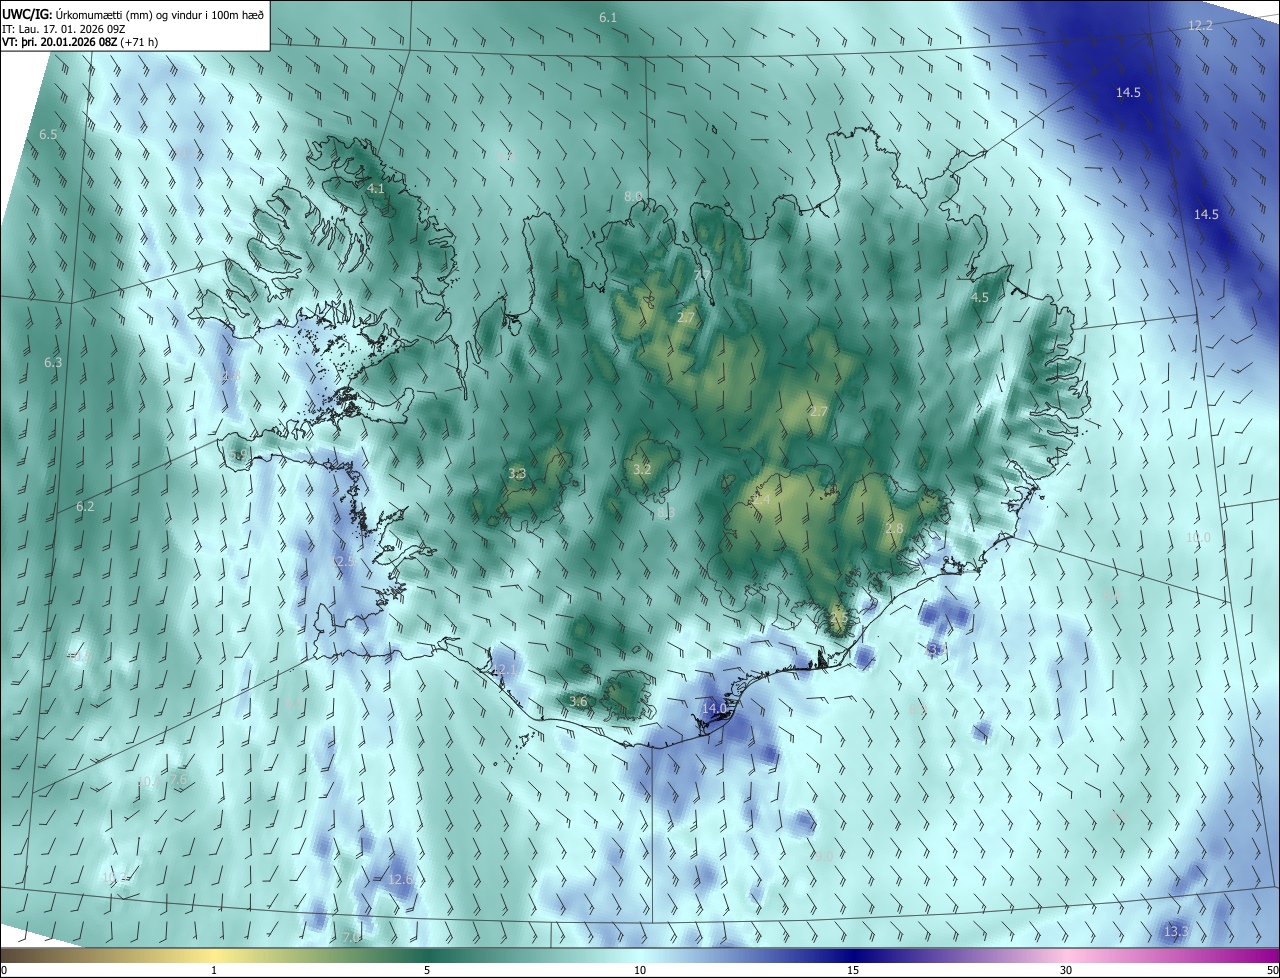The width and height of the screenshot is (1280, 978).
Task: Click the 50 tick on the color scale
Action: 1272,970
